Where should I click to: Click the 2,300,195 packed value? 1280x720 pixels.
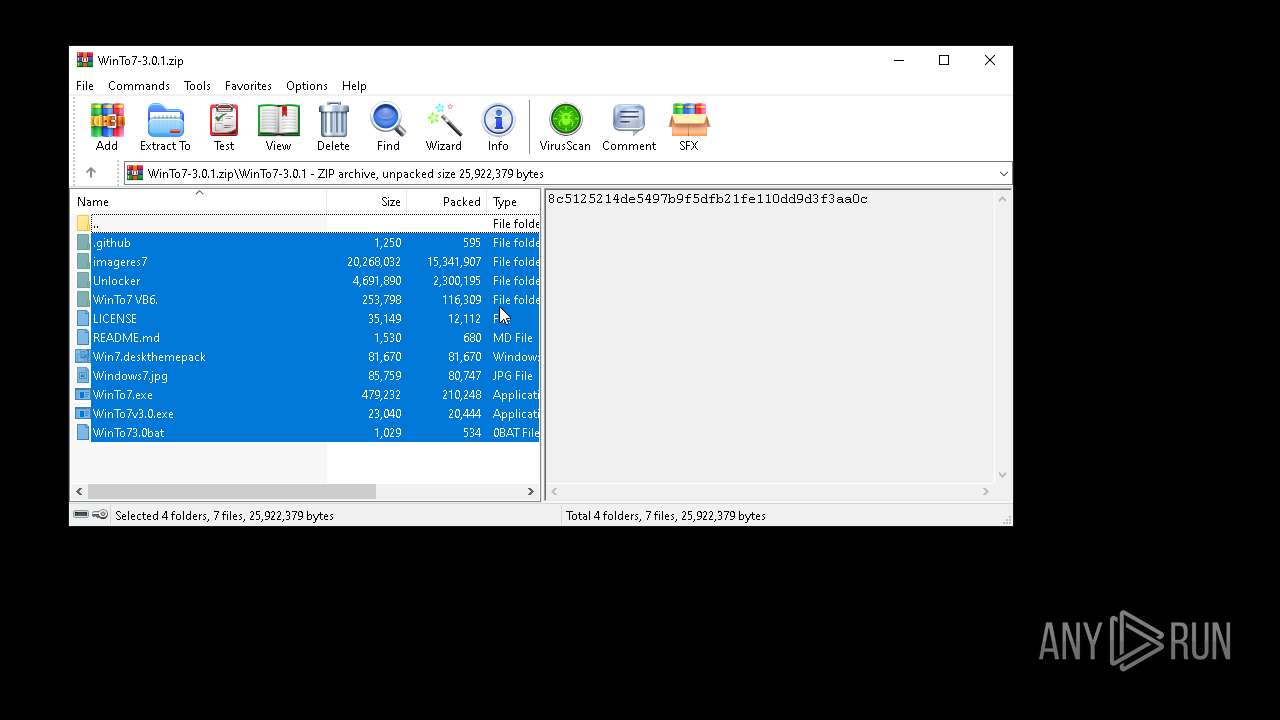tap(456, 281)
